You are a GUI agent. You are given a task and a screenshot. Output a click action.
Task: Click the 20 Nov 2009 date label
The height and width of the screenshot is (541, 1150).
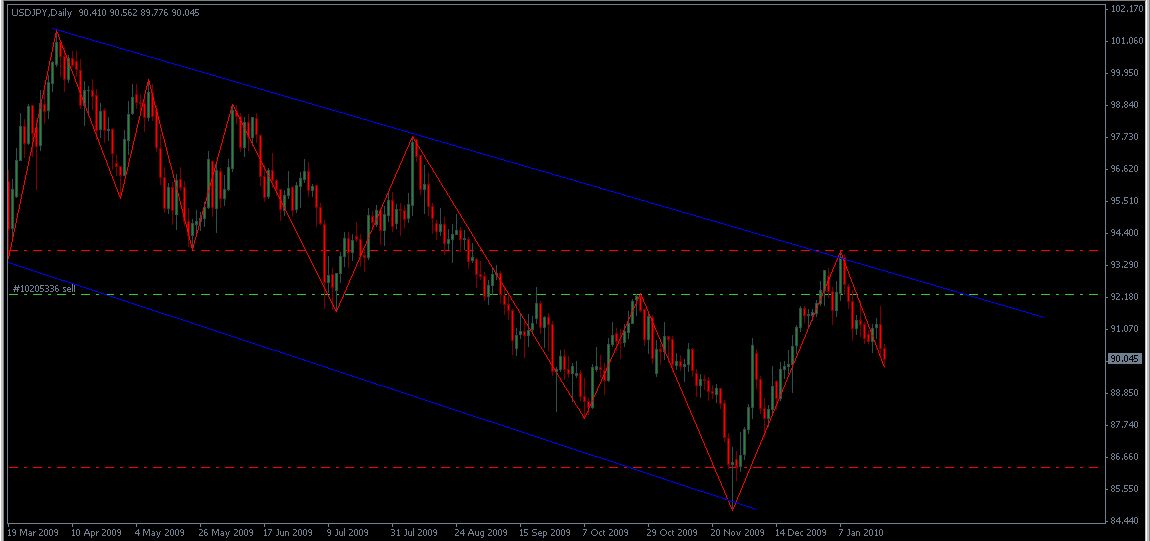click(739, 532)
